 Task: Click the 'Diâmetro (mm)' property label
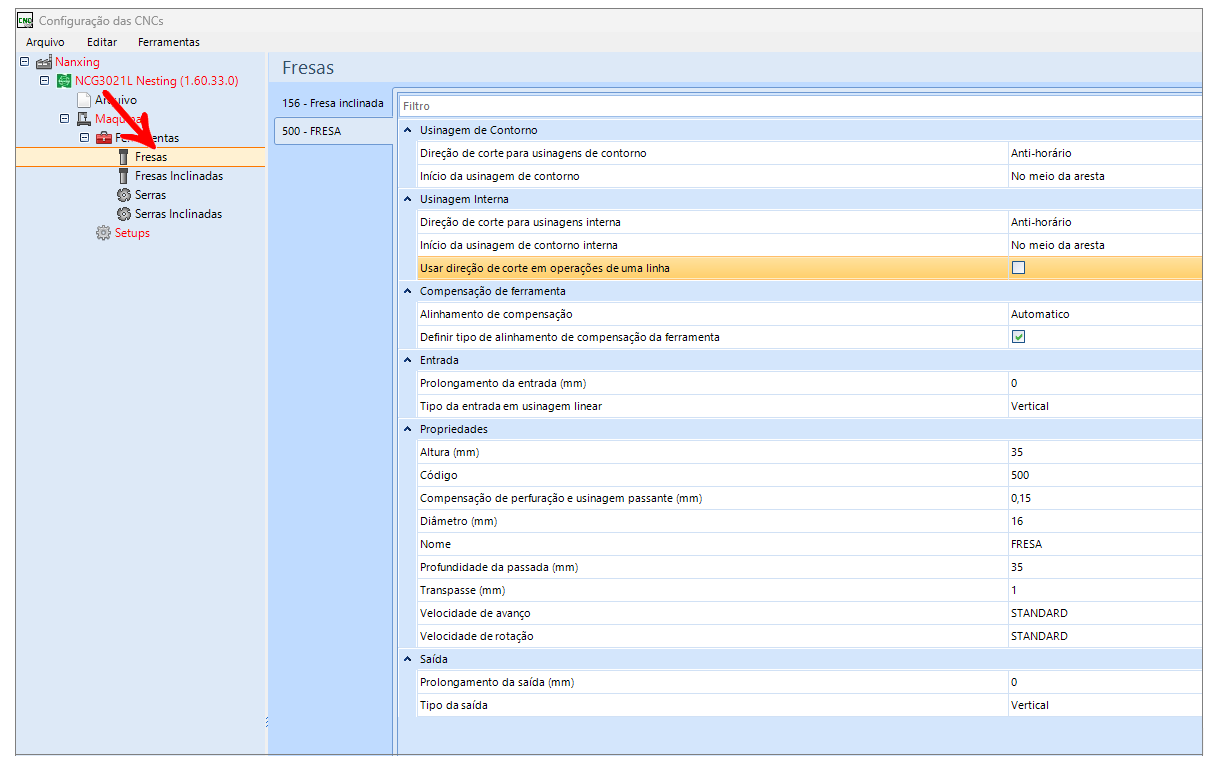pos(458,521)
